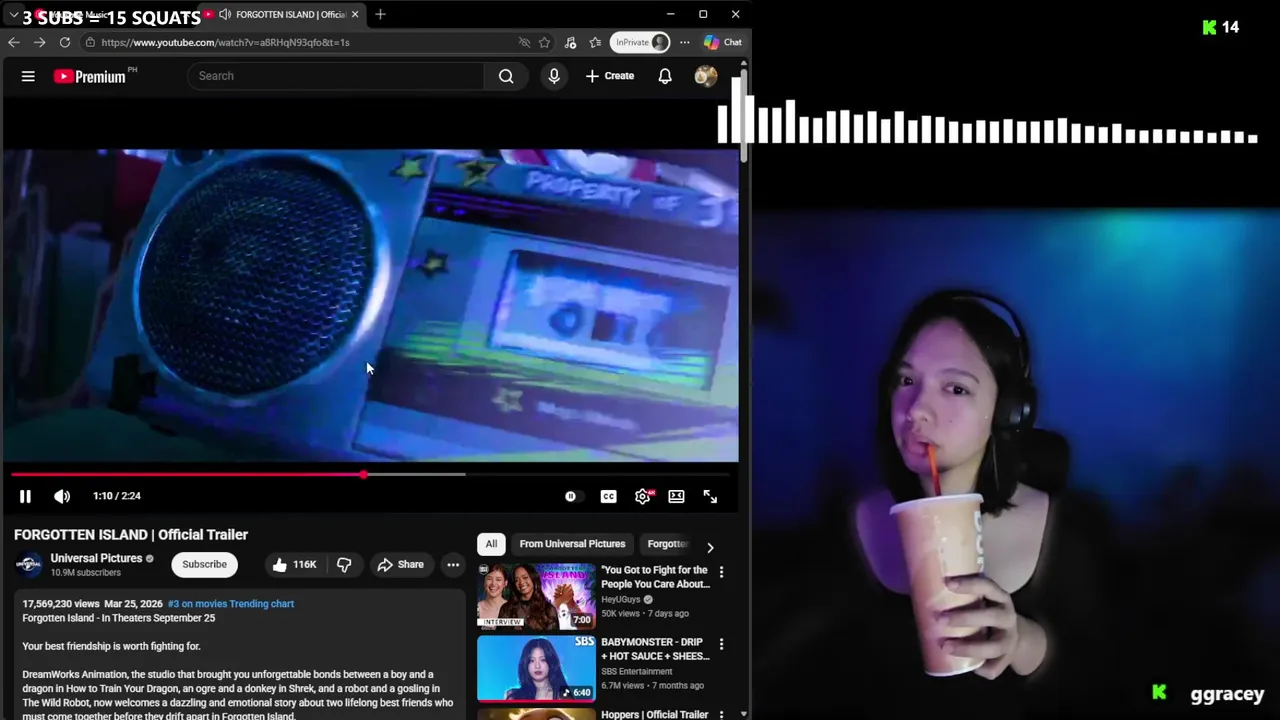Screen dimensions: 1280x720
Task: Open the Universal Pictures channel avatar
Action: pos(28,565)
